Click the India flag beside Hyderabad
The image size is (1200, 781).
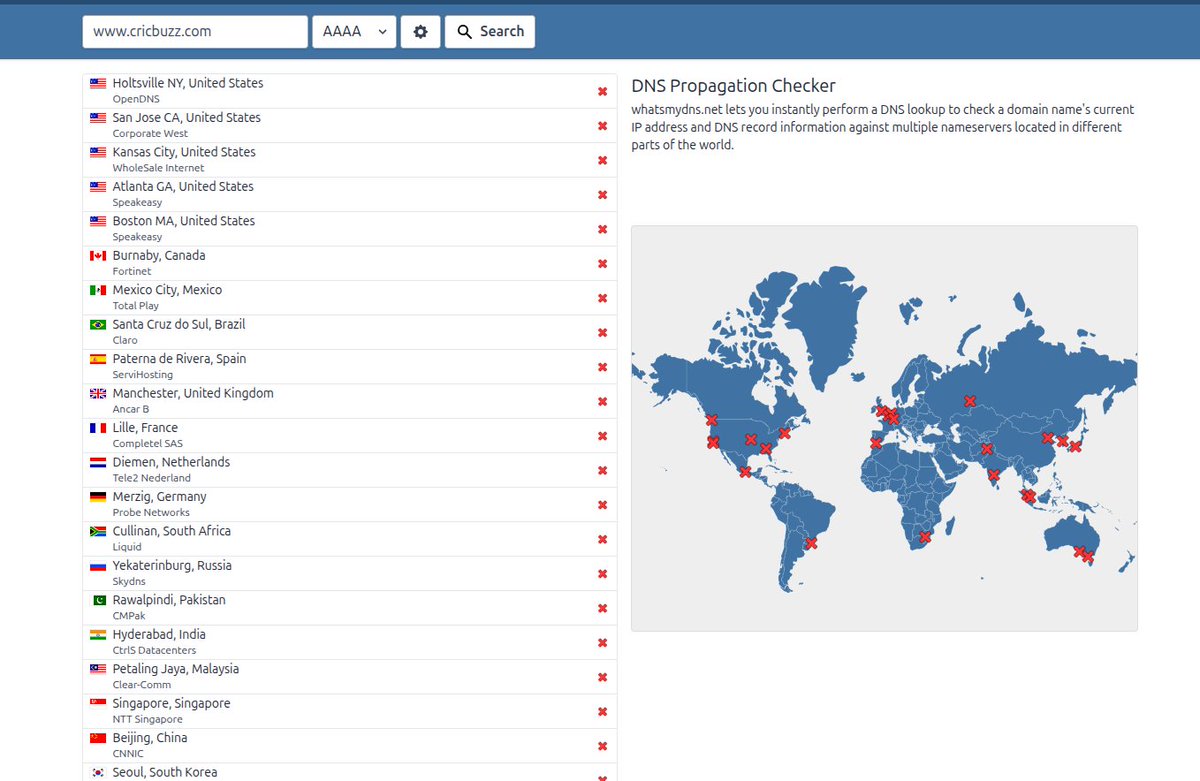pyautogui.click(x=98, y=635)
